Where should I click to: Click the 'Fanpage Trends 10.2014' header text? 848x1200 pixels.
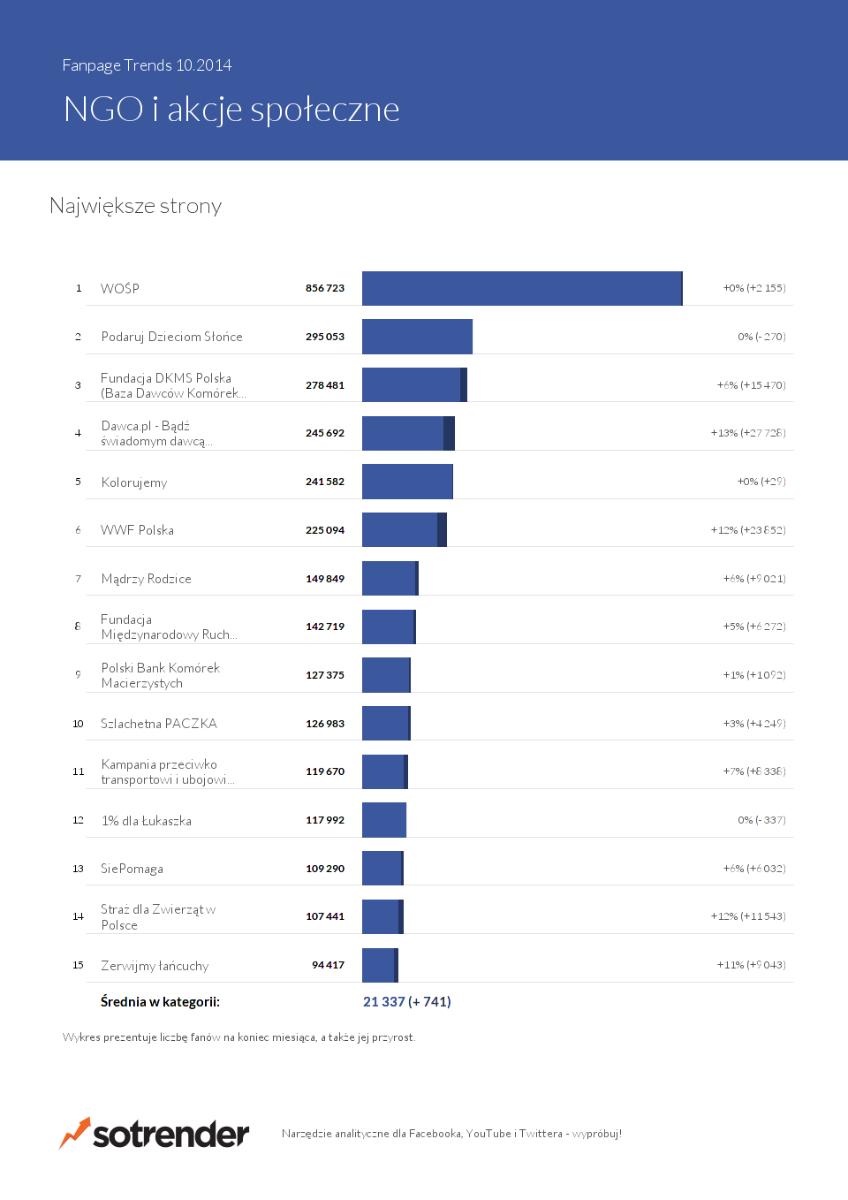click(147, 66)
